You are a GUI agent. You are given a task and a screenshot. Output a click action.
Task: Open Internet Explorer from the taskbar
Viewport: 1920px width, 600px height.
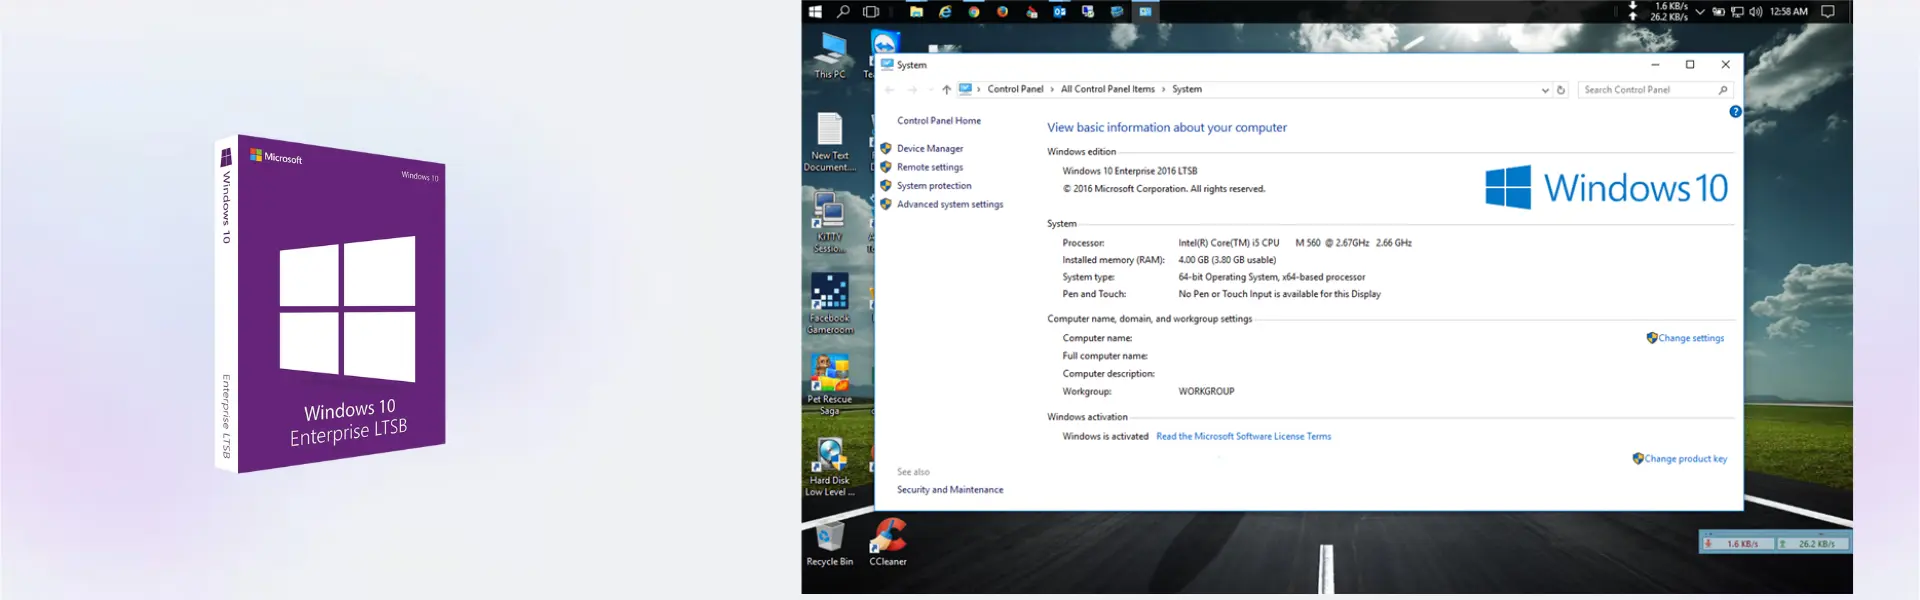pyautogui.click(x=945, y=12)
